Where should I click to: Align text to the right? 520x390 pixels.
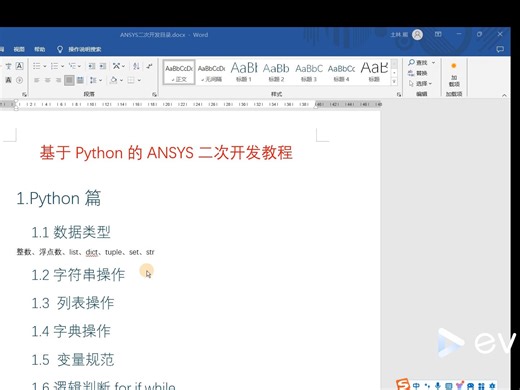(58, 80)
